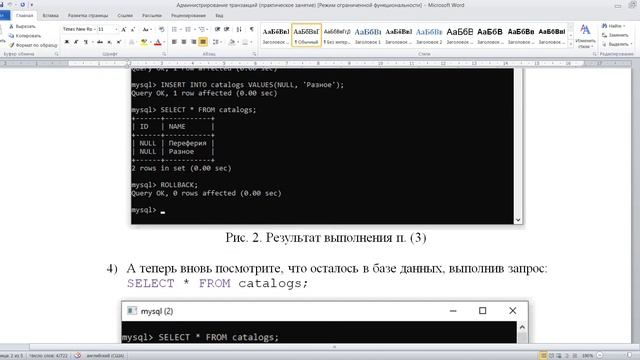Sort the selected text
Screen dimensions: 640x360
[239, 29]
